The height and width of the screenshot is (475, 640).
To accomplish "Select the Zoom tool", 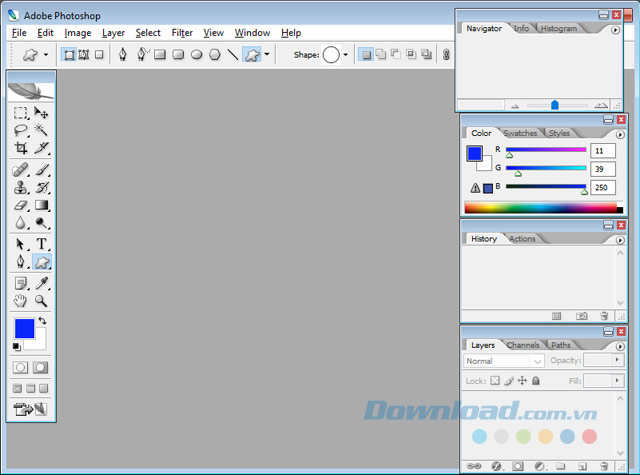I will pyautogui.click(x=41, y=301).
